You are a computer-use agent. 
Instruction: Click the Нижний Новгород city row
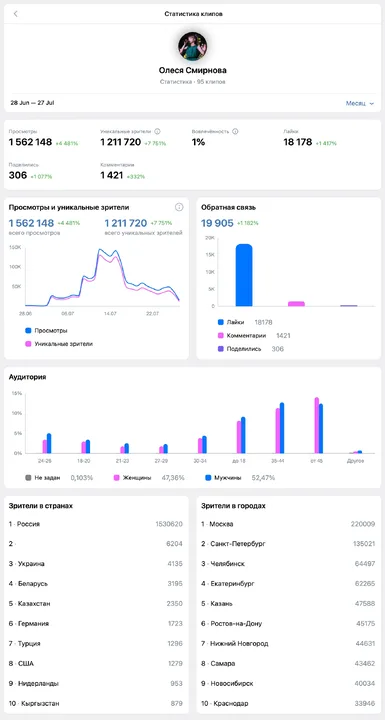click(288, 643)
